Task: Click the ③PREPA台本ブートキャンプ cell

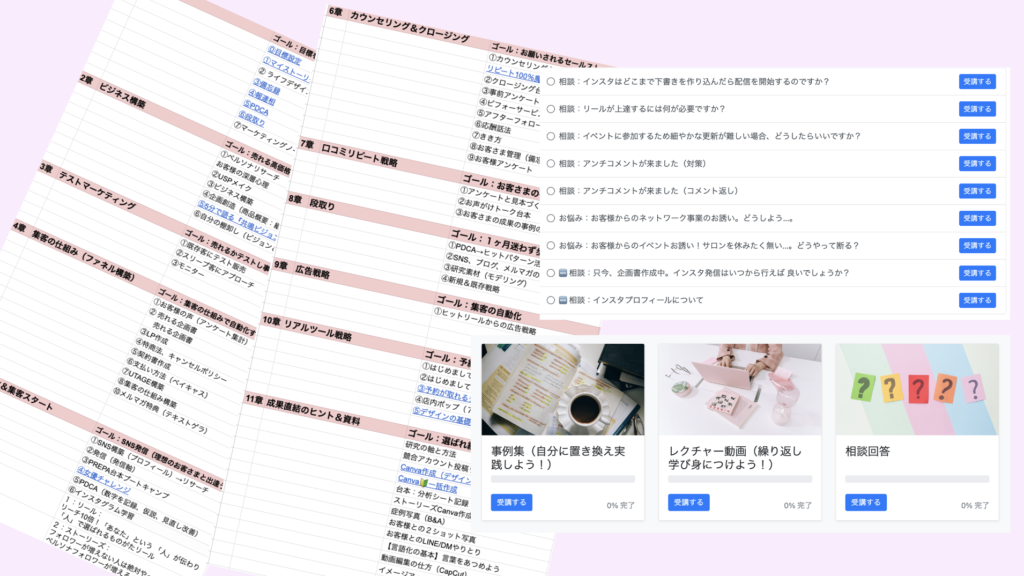Action: [x=127, y=476]
